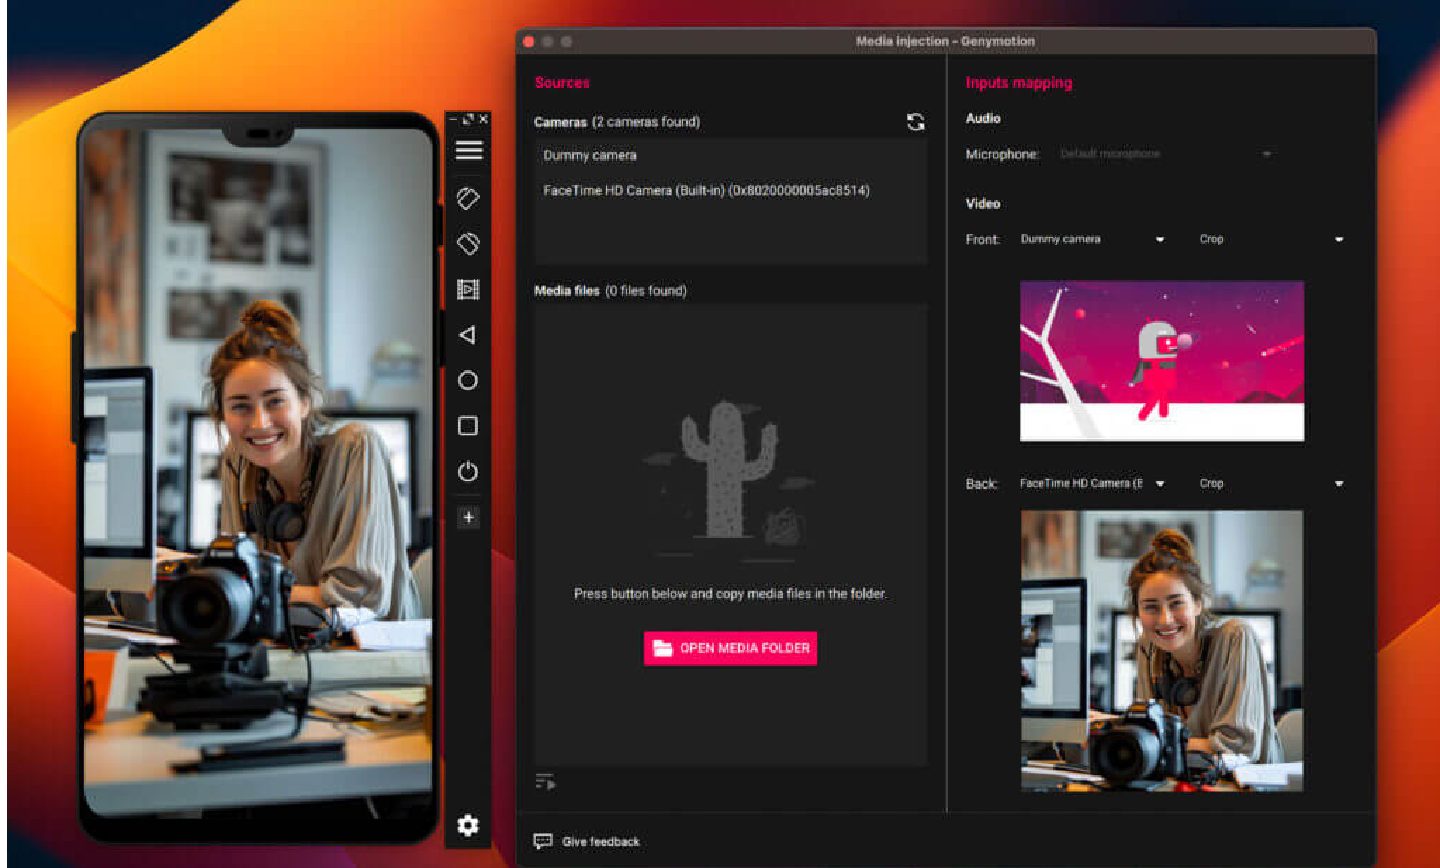Refresh the cameras list
Screen dimensions: 1440x868
click(x=915, y=122)
